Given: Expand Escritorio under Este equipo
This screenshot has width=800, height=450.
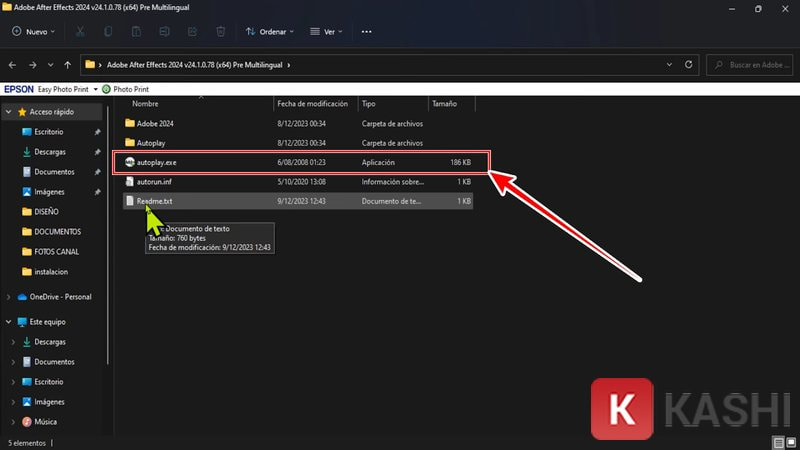Looking at the screenshot, I should (x=13, y=382).
